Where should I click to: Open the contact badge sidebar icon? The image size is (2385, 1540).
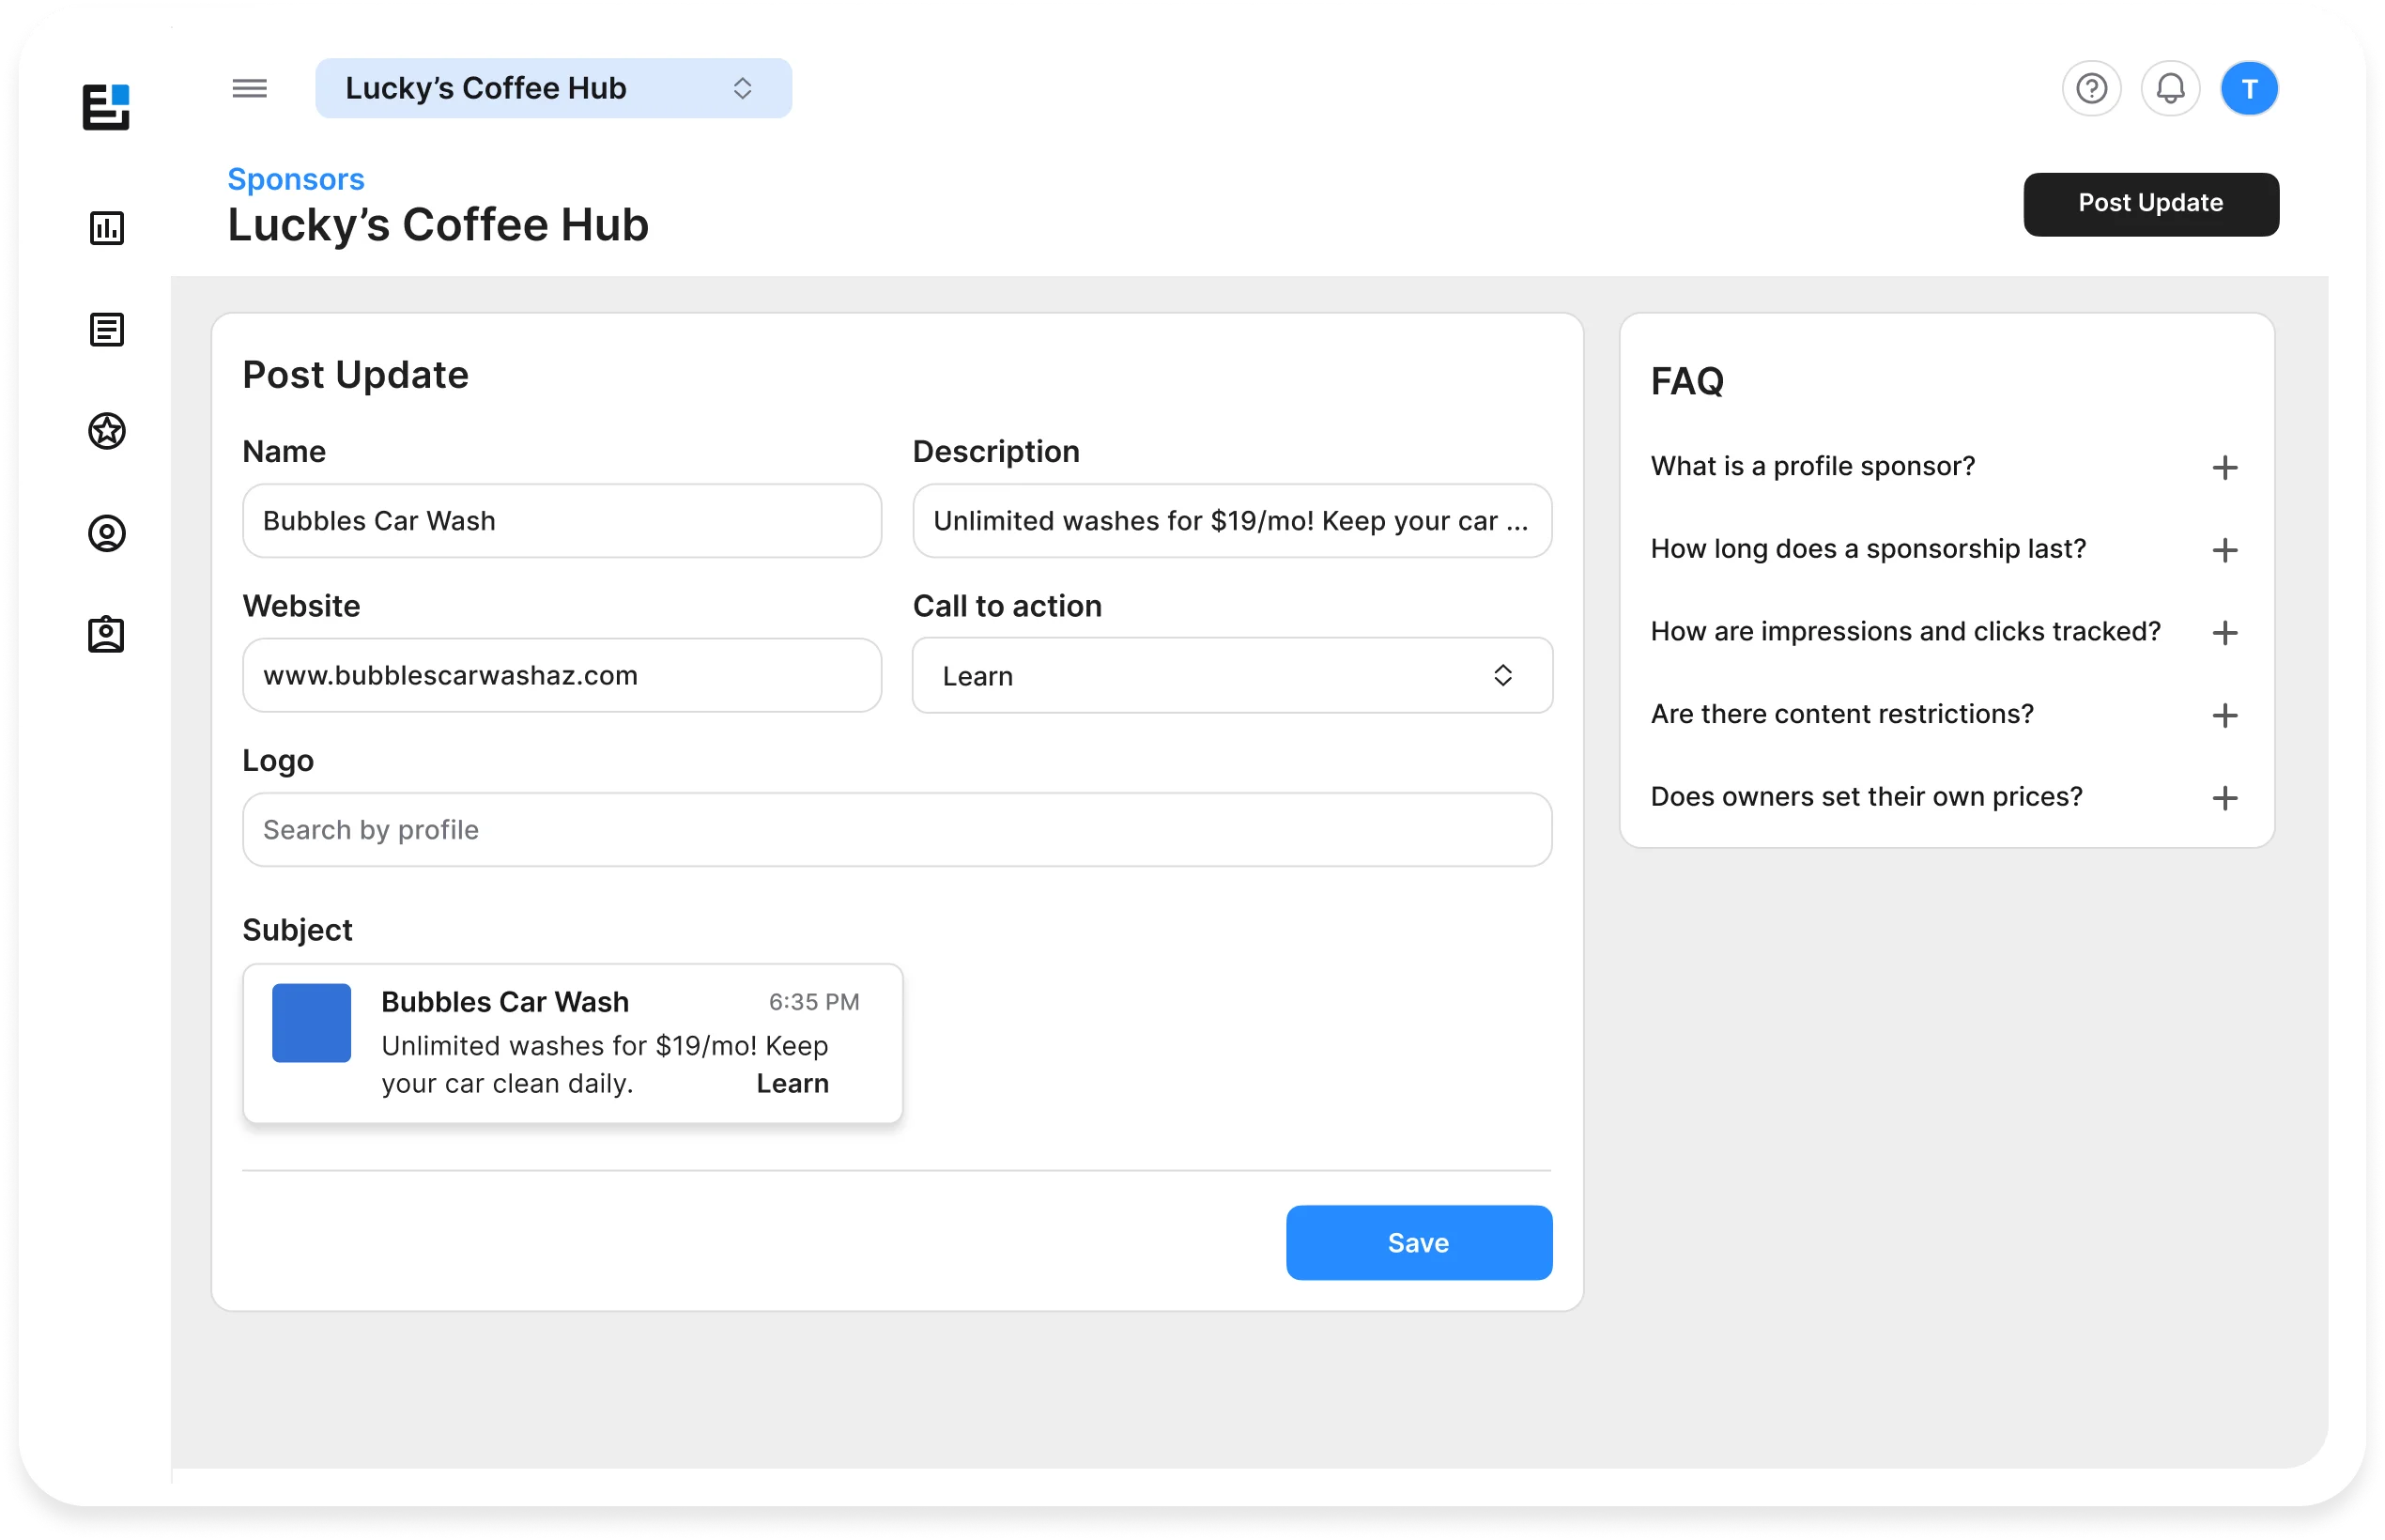coord(107,635)
